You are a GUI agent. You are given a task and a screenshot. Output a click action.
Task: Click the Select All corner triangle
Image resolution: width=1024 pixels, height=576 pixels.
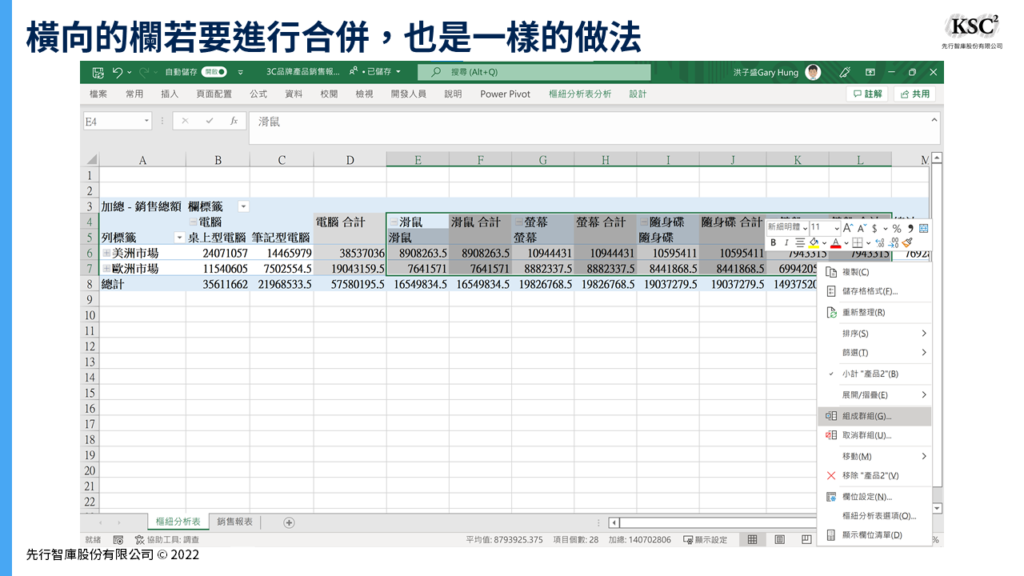[x=91, y=159]
